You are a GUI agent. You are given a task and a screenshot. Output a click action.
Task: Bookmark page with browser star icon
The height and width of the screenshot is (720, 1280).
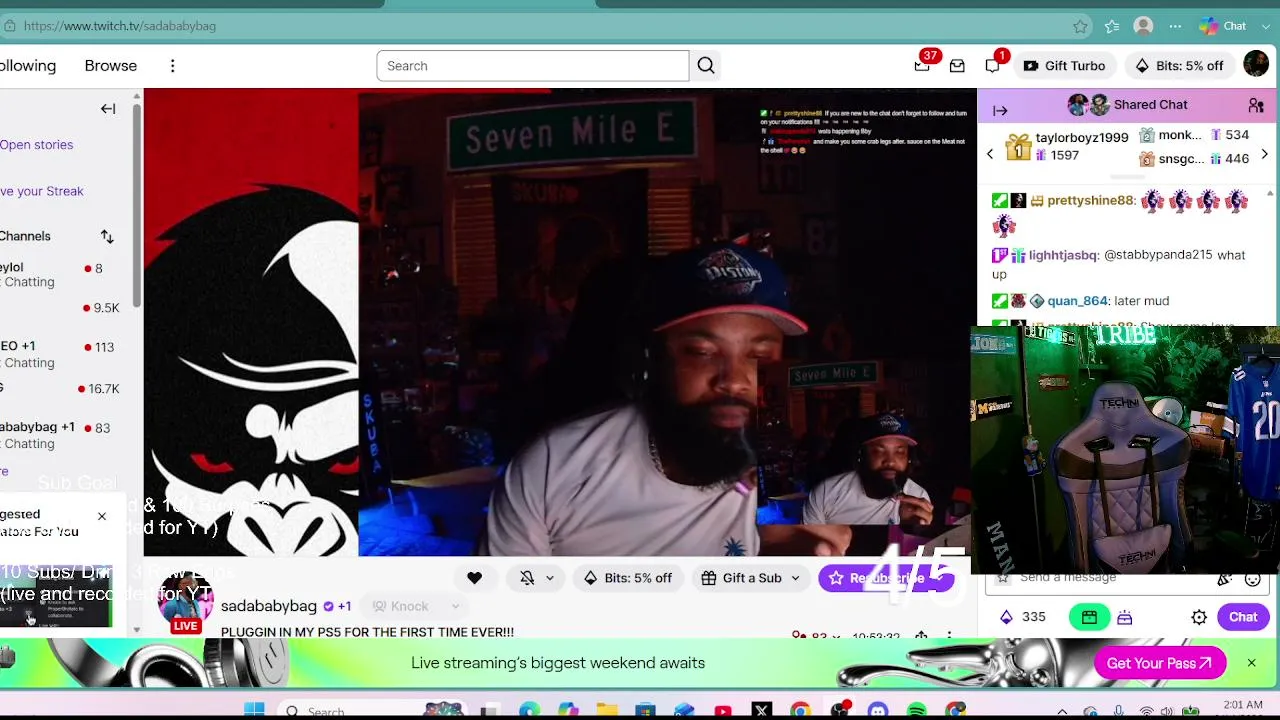tap(1080, 26)
